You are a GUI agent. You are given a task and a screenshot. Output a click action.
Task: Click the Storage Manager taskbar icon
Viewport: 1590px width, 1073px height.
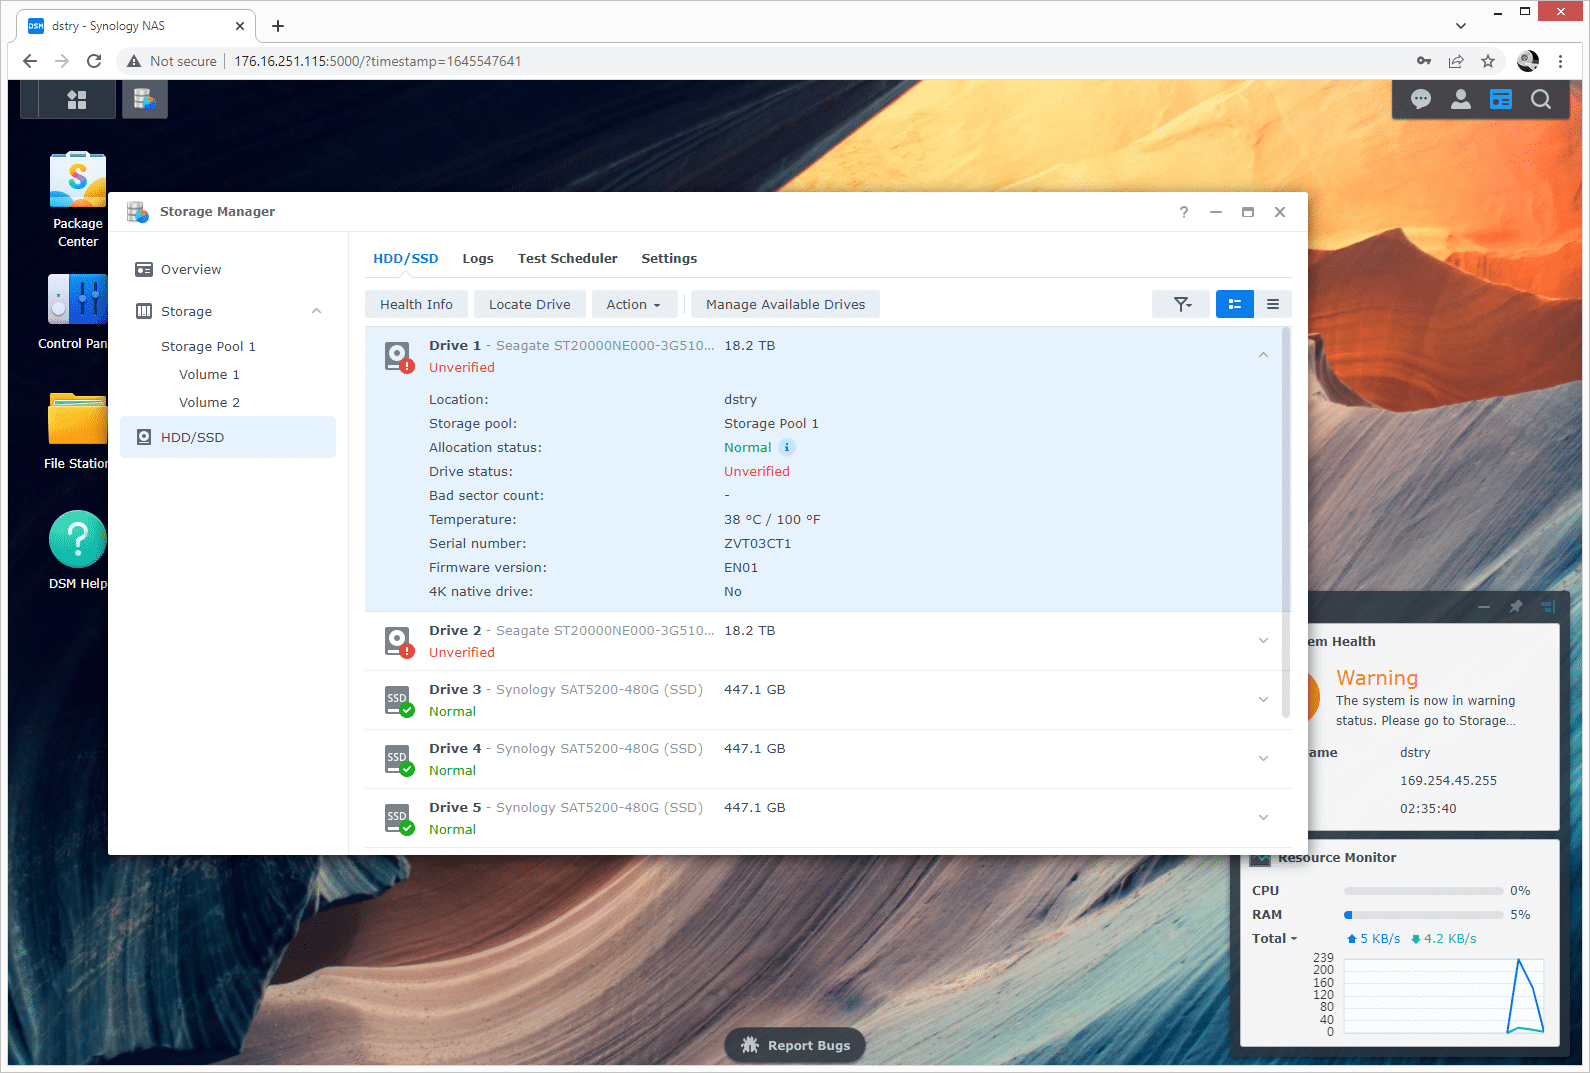tap(145, 99)
